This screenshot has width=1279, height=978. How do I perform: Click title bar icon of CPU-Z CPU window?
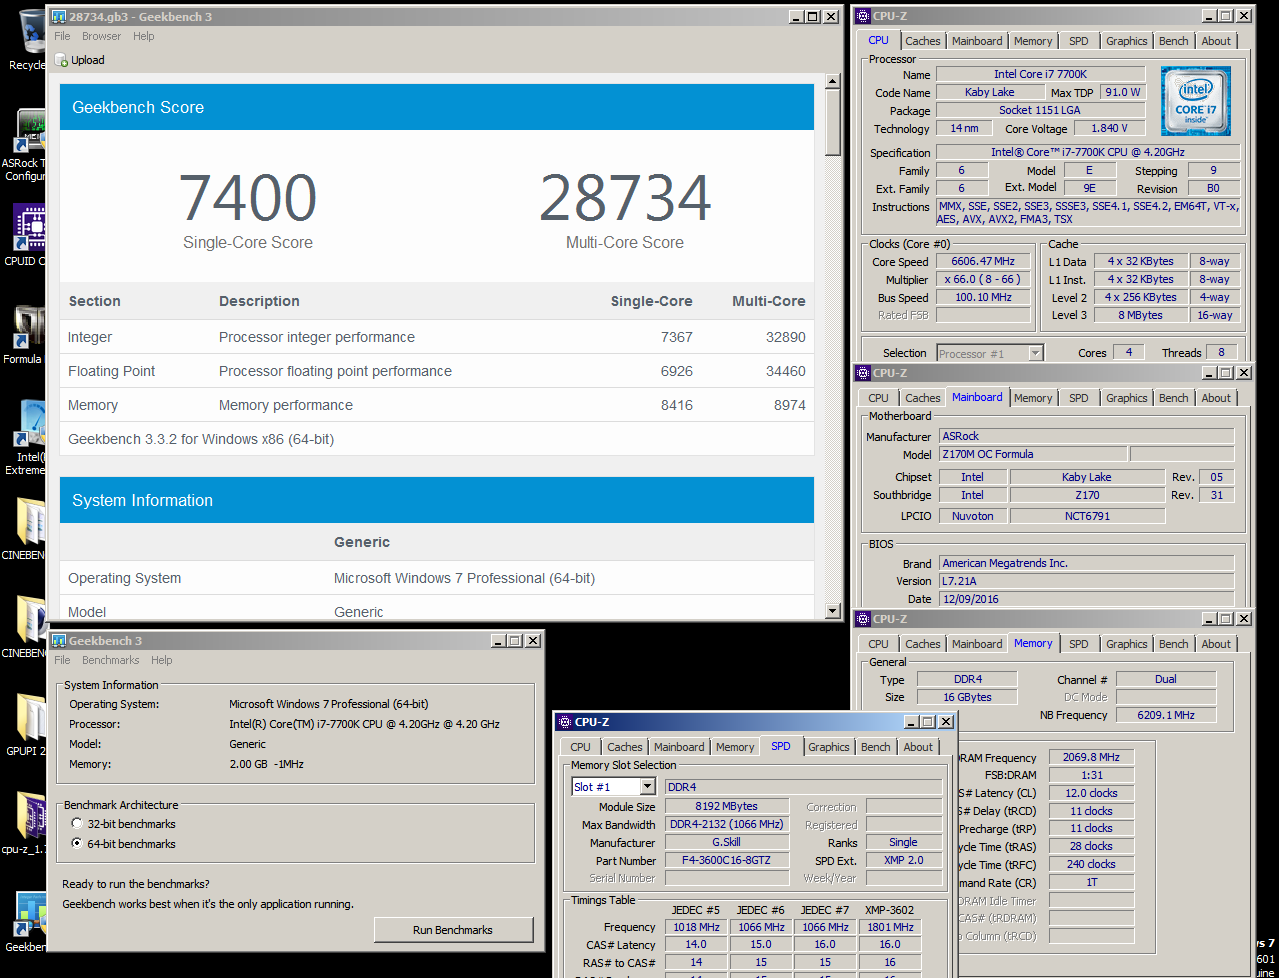863,16
